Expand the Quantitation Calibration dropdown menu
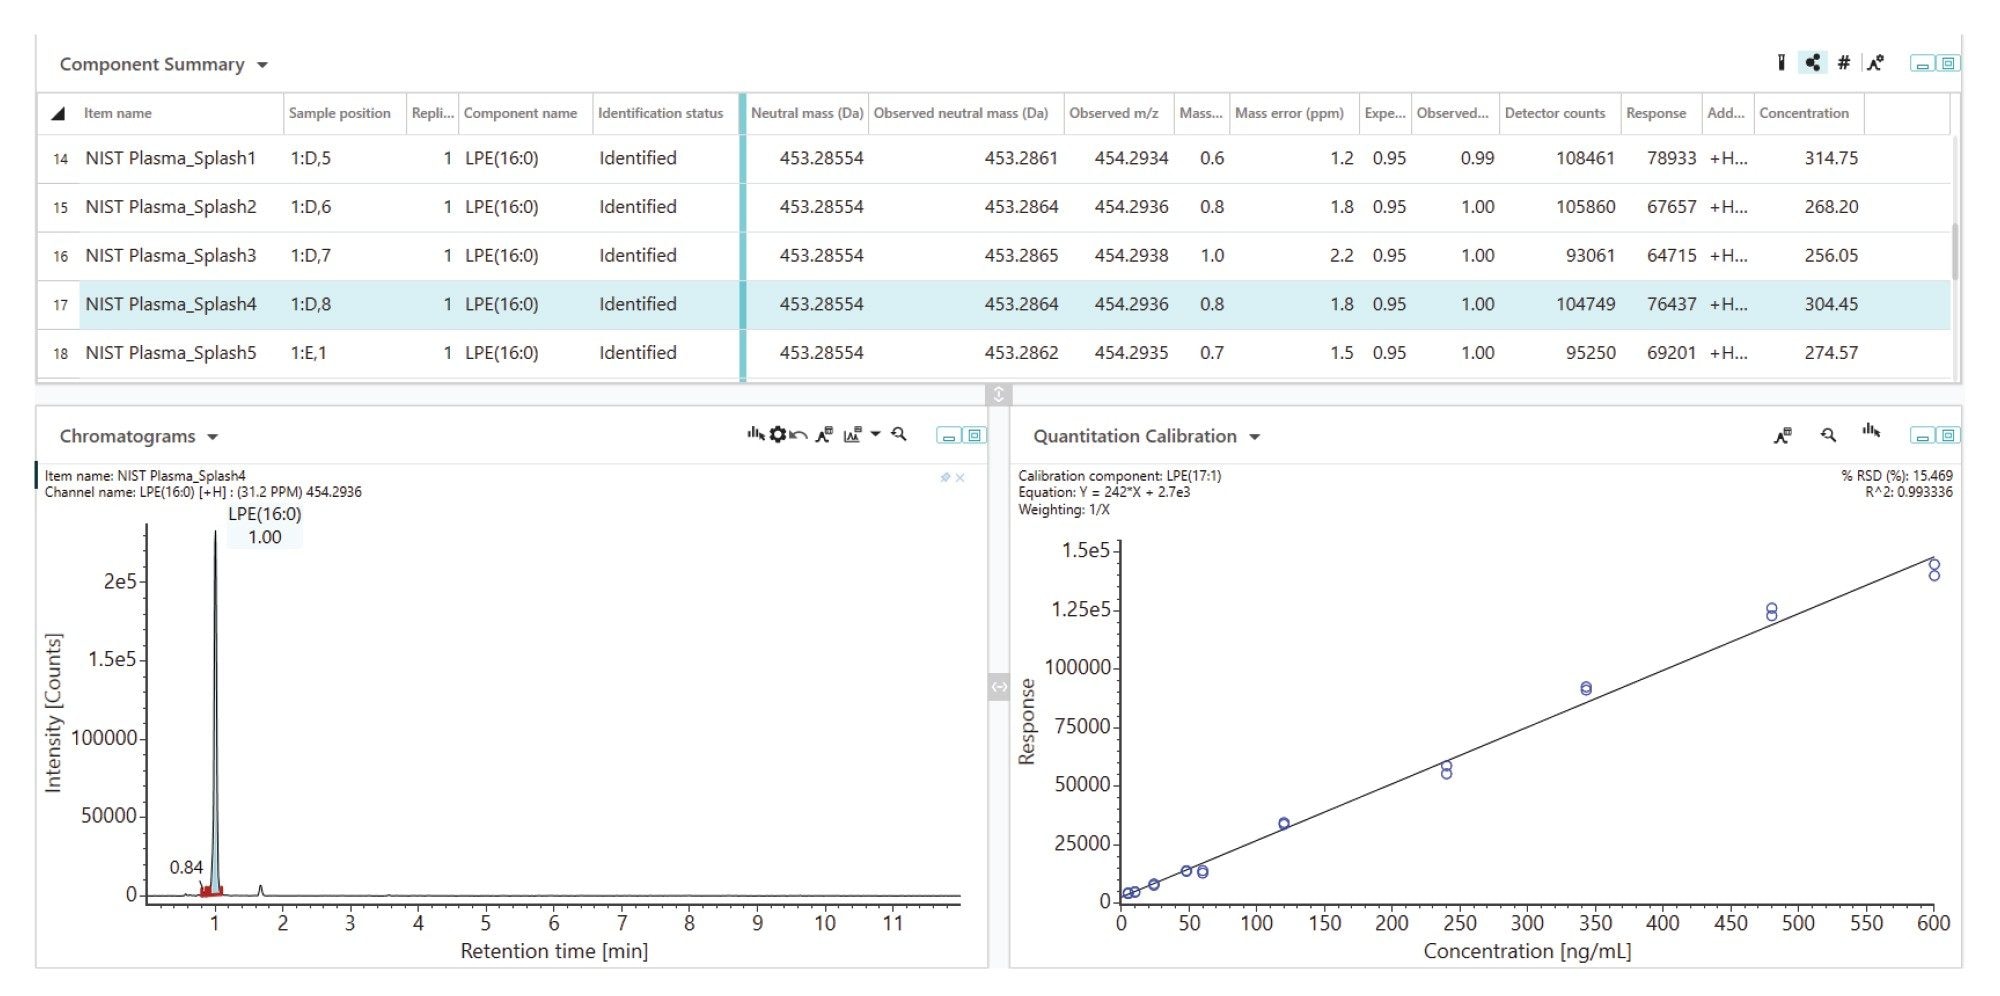Screen dimensions: 2000x996 [x=1254, y=437]
